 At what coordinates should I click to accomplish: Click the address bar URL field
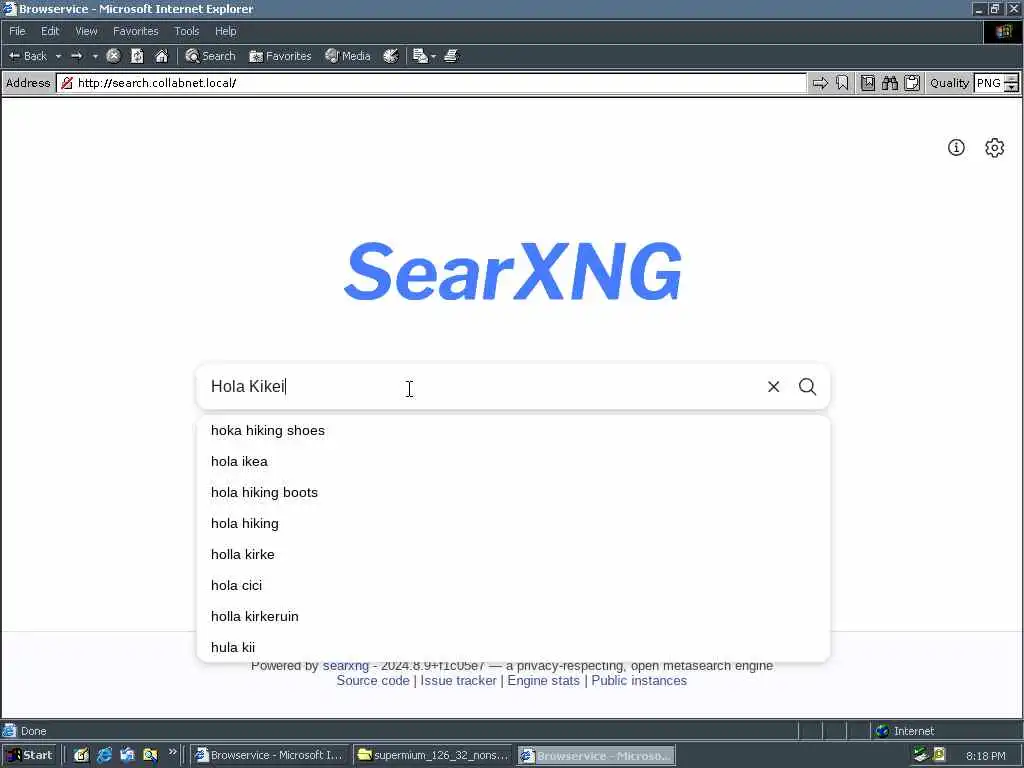(431, 83)
